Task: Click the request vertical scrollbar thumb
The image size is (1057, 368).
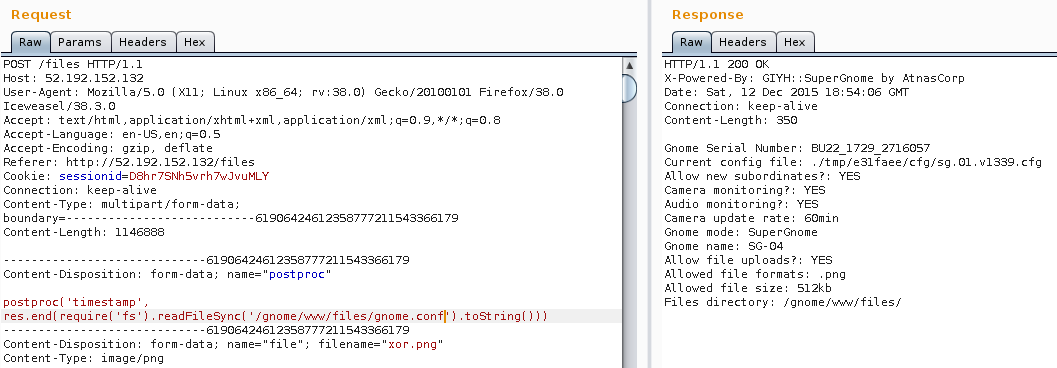Action: 630,88
